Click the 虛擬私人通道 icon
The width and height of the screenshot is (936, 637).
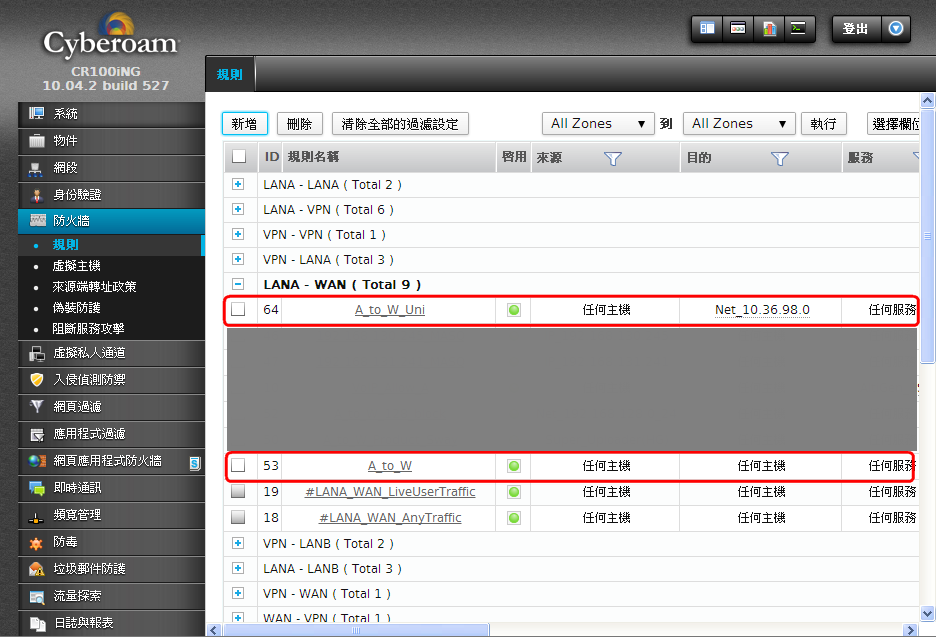37,354
